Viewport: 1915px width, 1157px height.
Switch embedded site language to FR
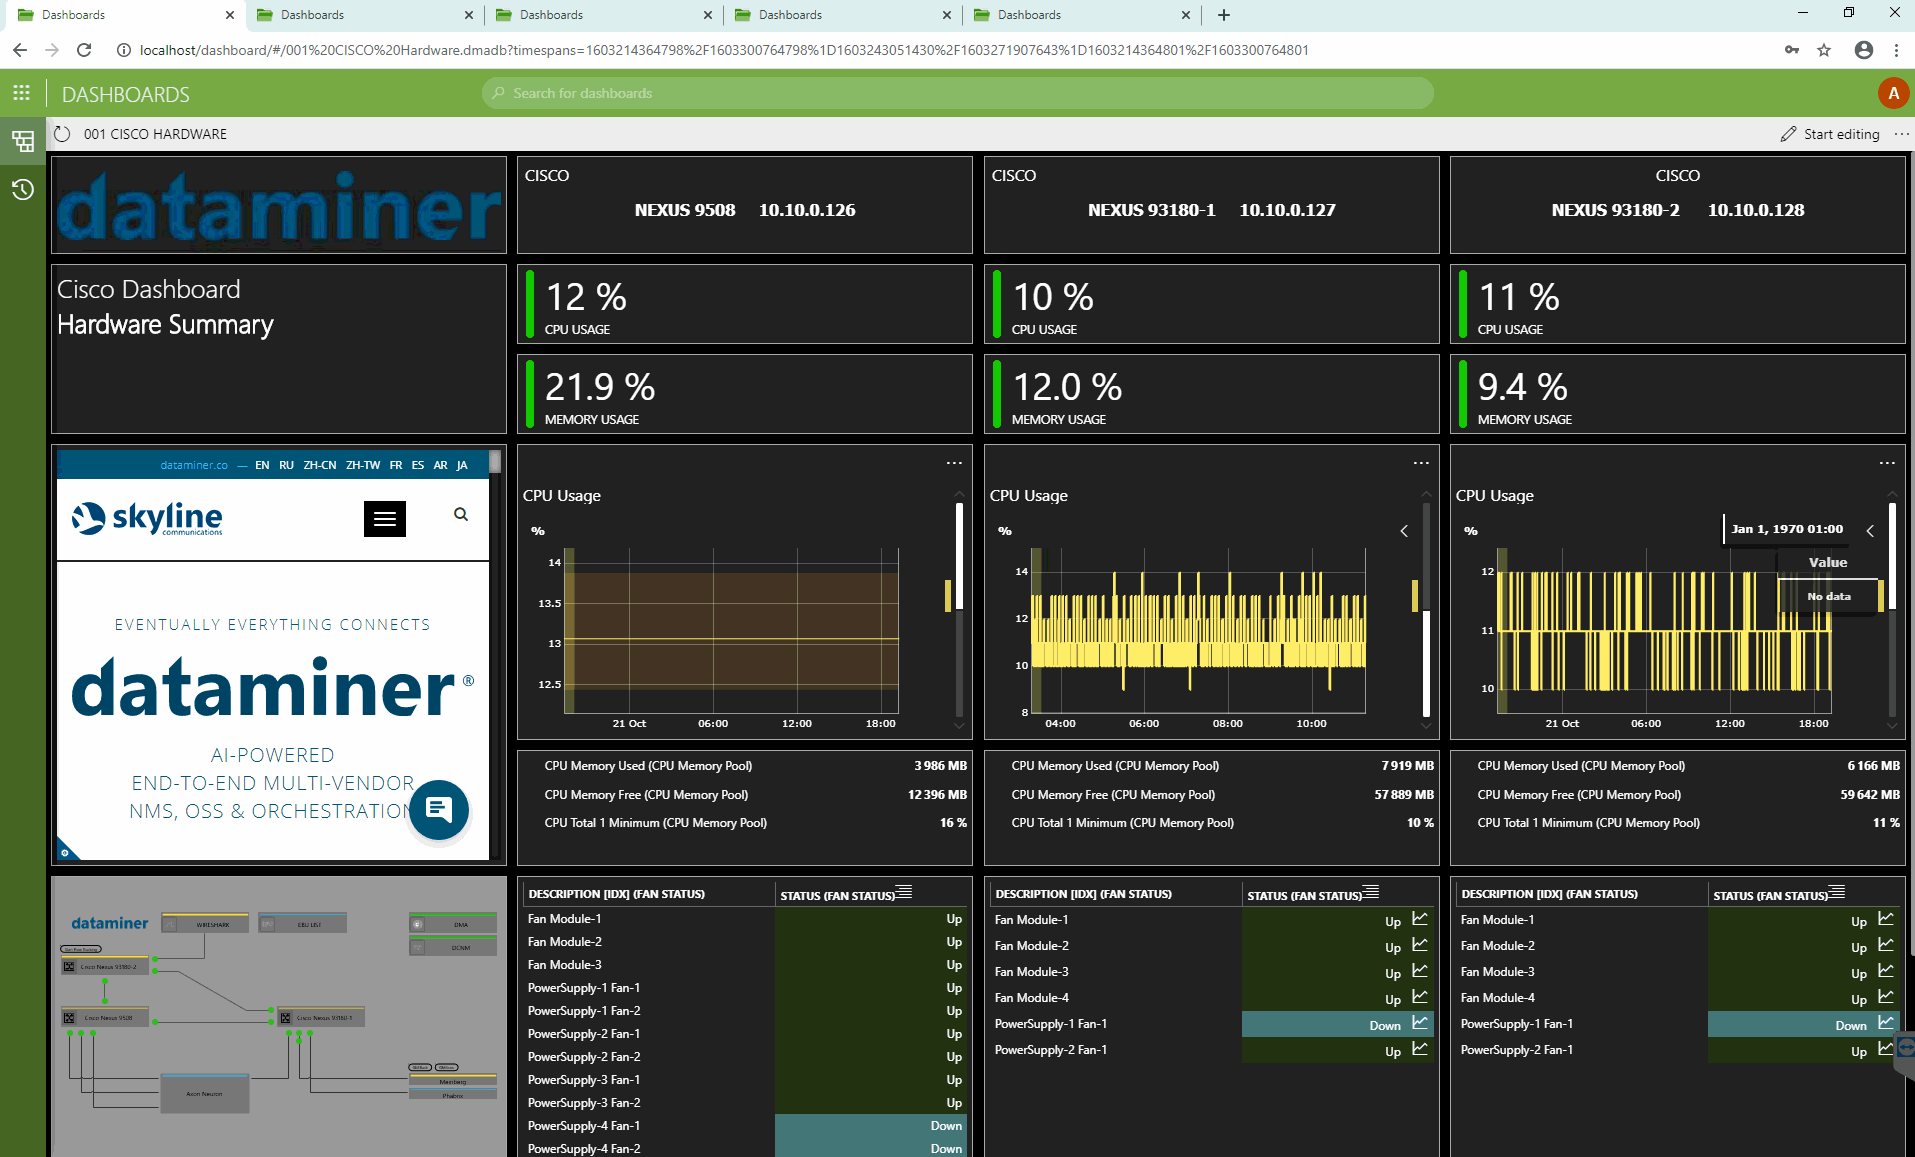tap(396, 465)
